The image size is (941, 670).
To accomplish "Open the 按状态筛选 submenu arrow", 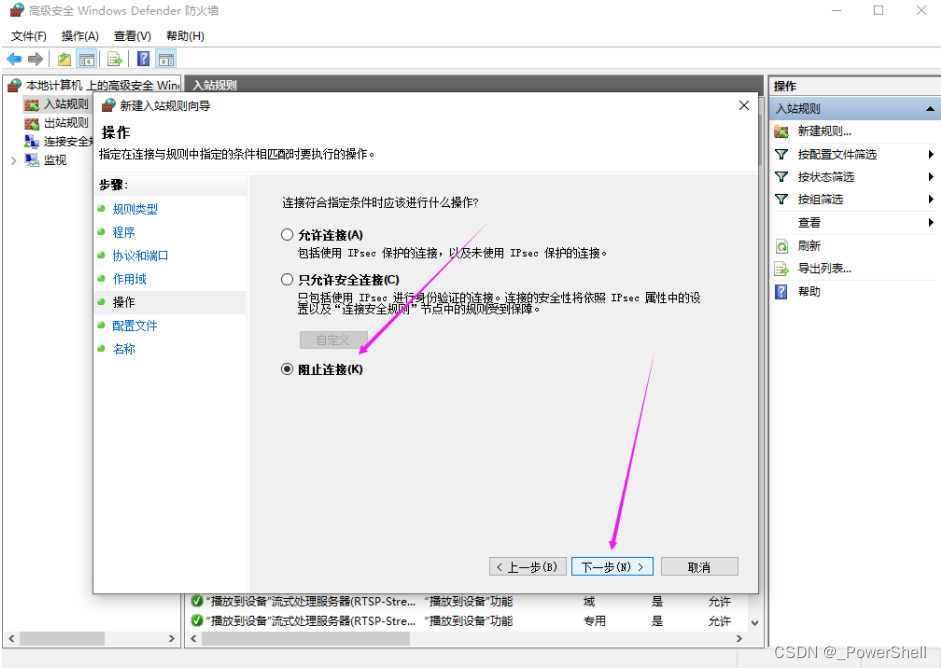I will click(931, 177).
